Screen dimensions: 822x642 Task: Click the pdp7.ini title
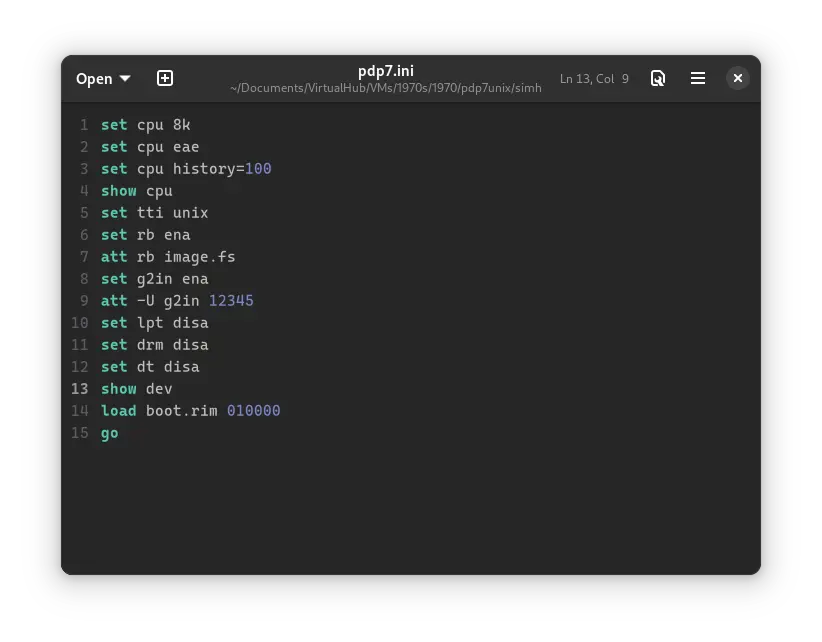pos(386,71)
